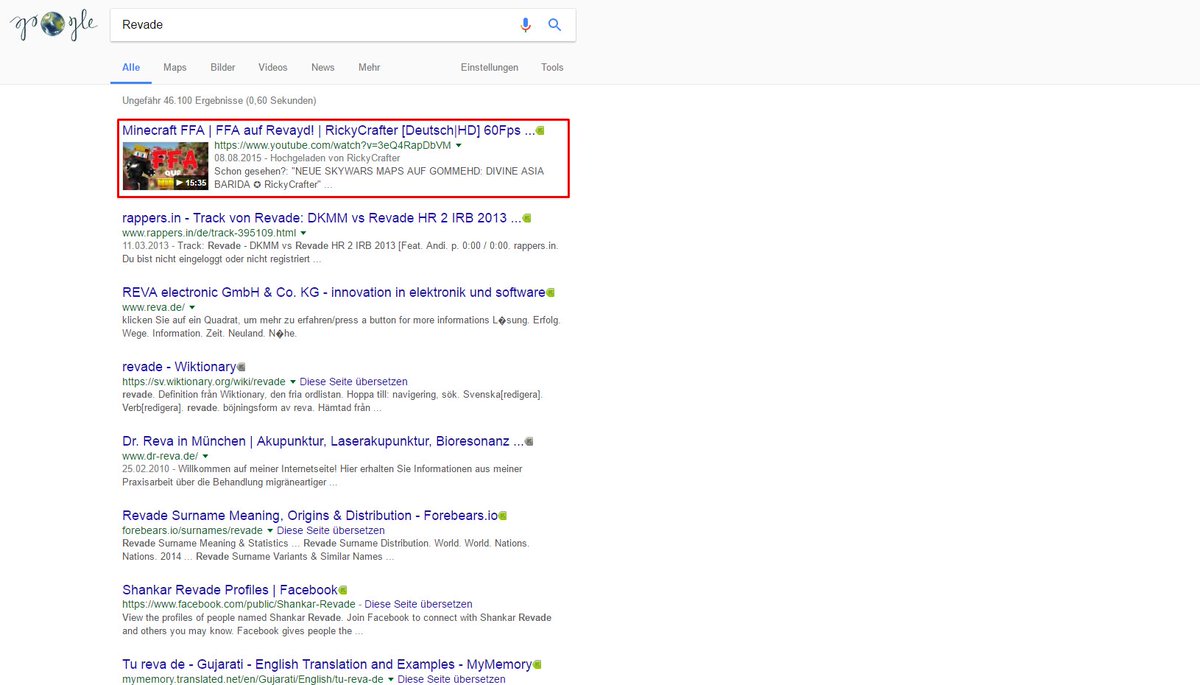This screenshot has width=1200, height=685.
Task: Open Shankar Revade Profiles Facebook result
Action: point(230,590)
